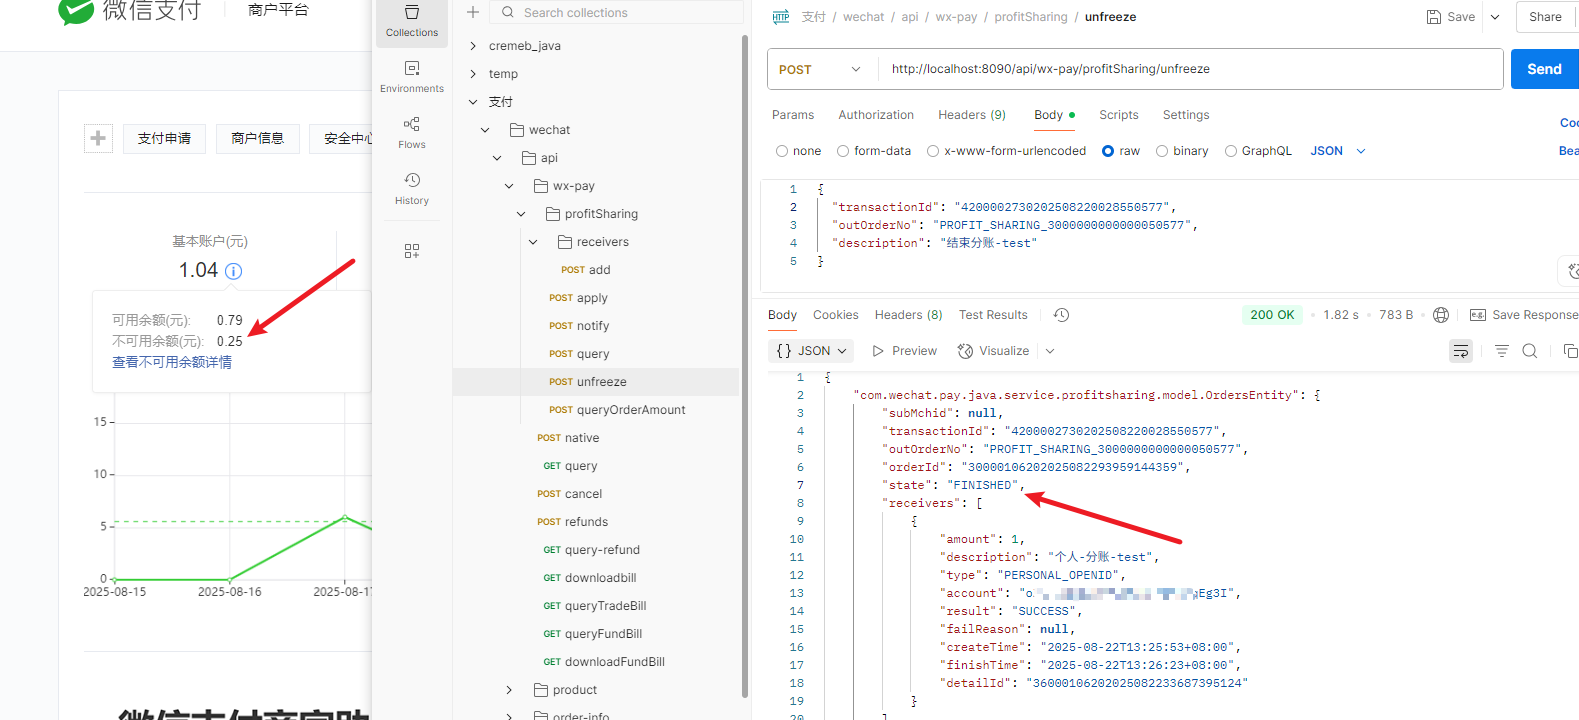Viewport: 1579px width, 720px height.
Task: Click the Search collections field
Action: [617, 12]
